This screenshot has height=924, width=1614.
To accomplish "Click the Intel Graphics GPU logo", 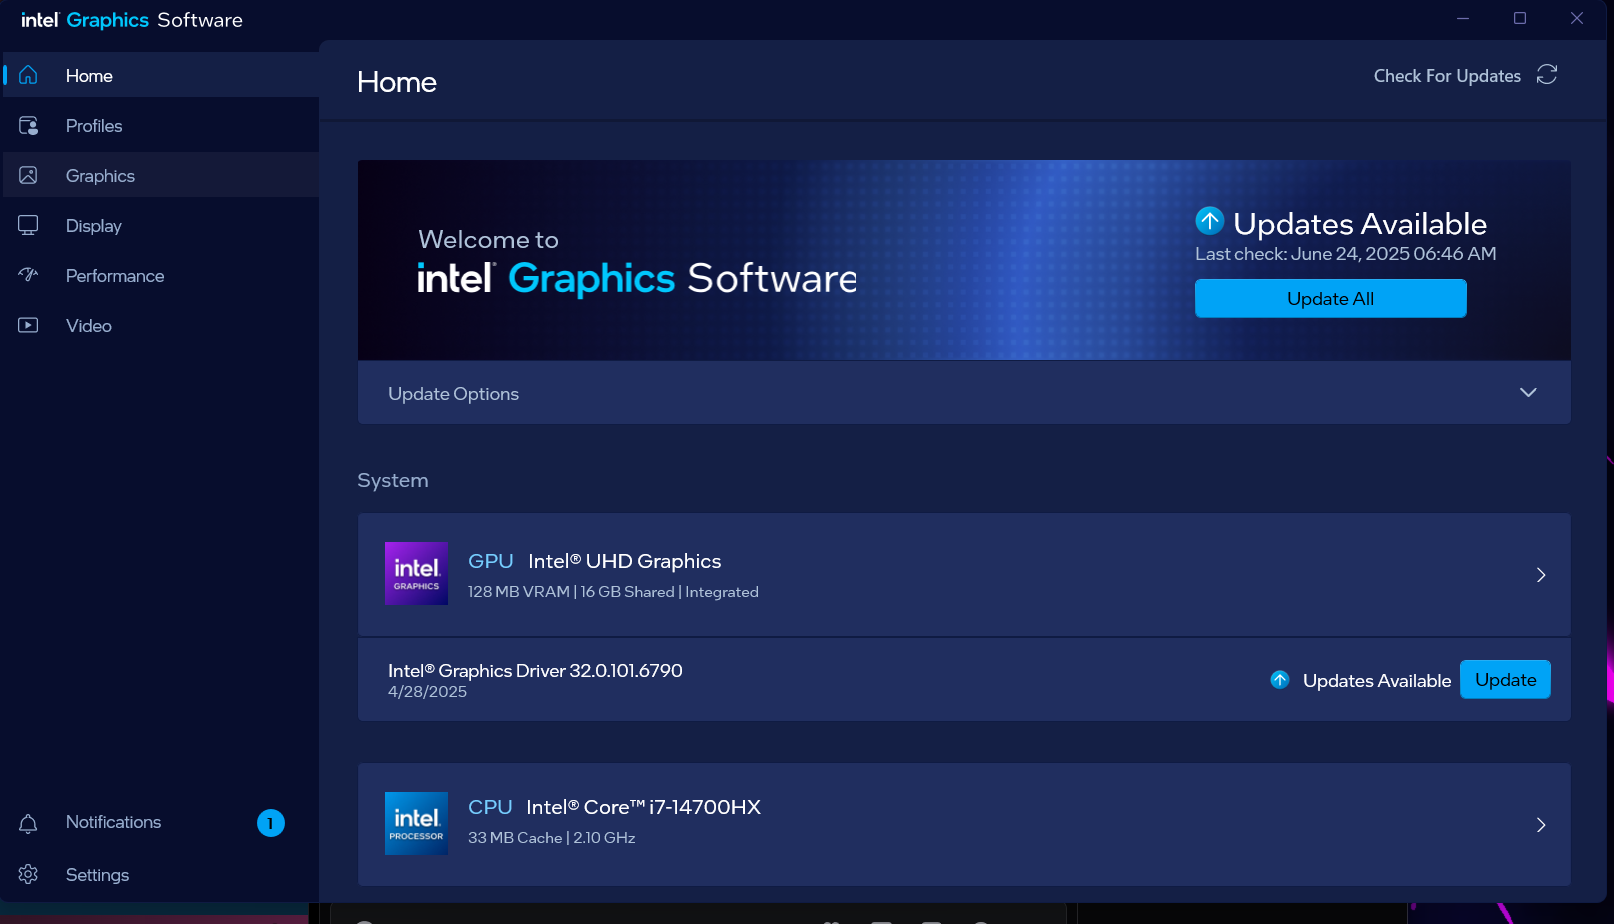I will pos(416,574).
